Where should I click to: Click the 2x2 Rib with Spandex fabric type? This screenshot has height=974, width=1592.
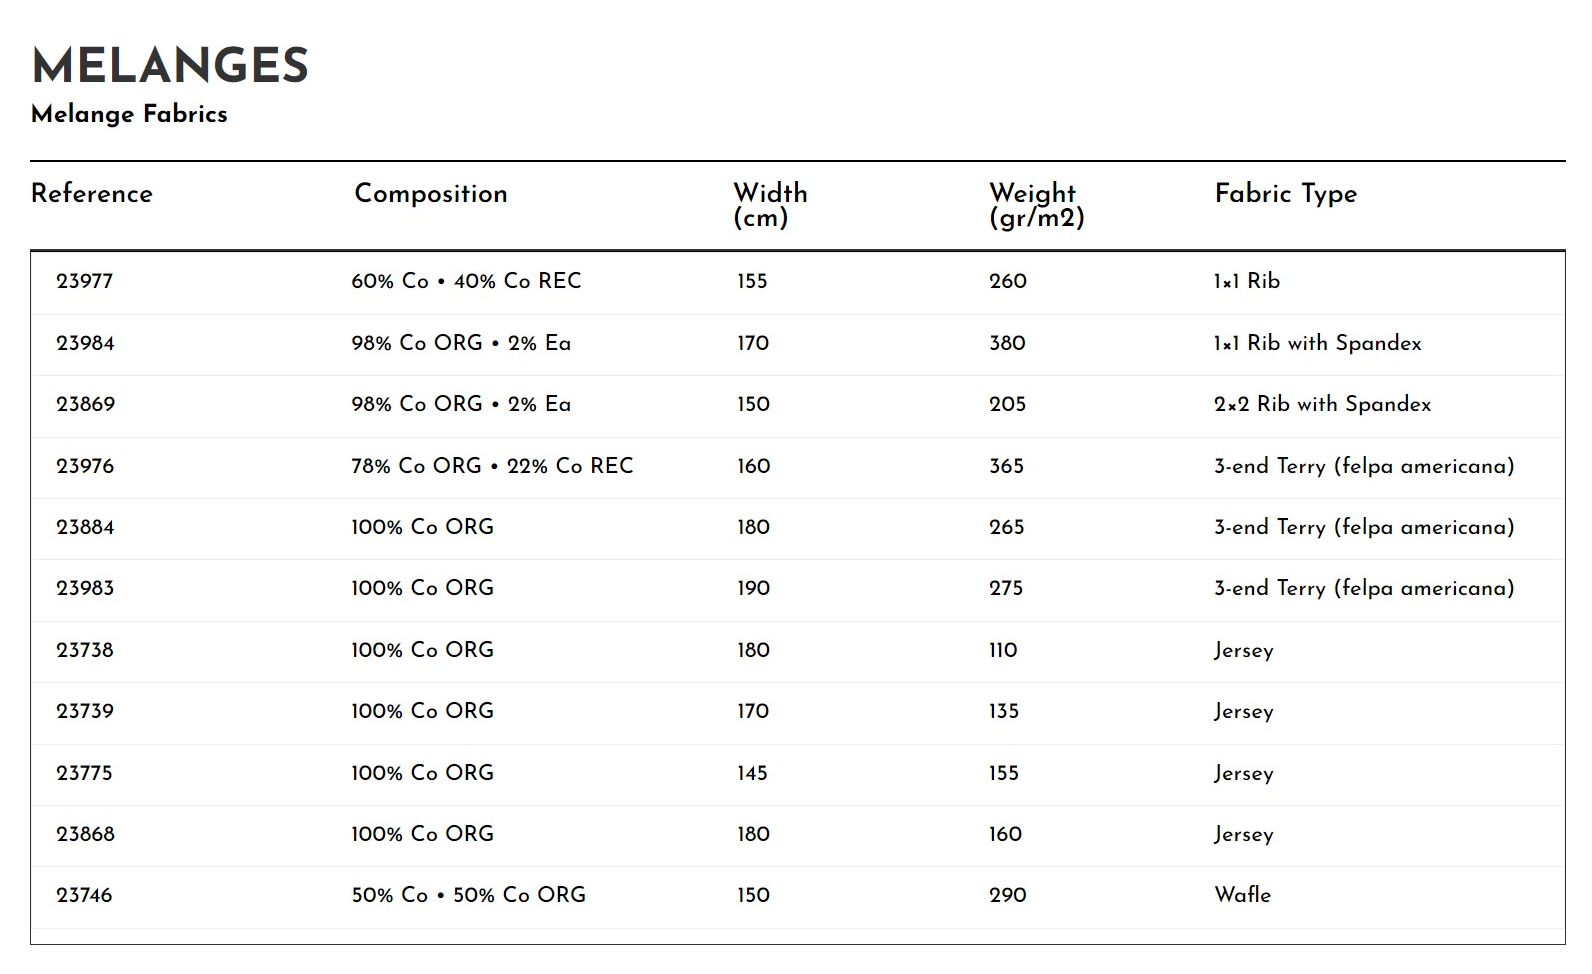(1322, 404)
